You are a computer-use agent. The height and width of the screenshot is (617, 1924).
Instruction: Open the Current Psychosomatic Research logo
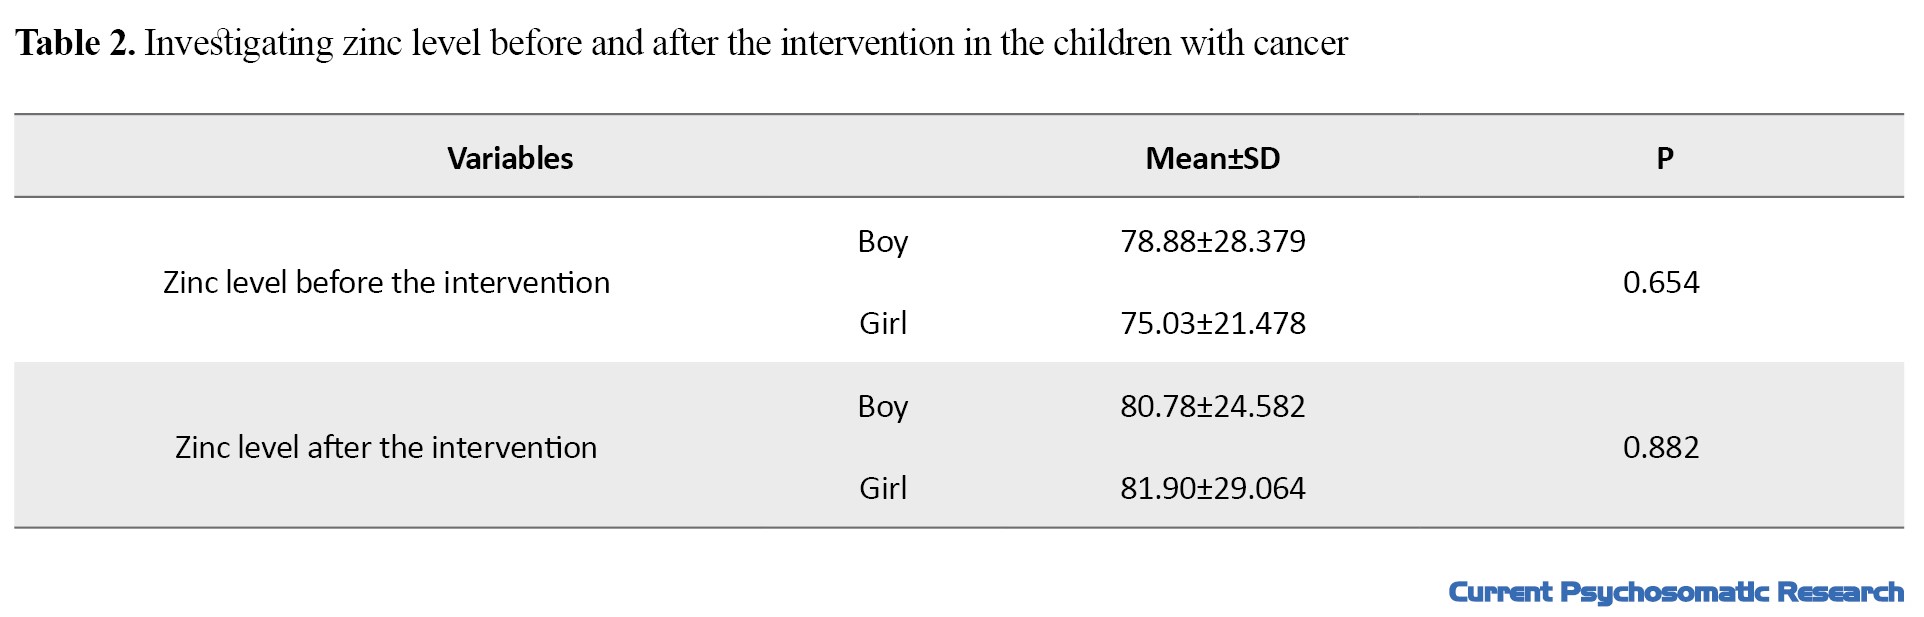click(1676, 592)
